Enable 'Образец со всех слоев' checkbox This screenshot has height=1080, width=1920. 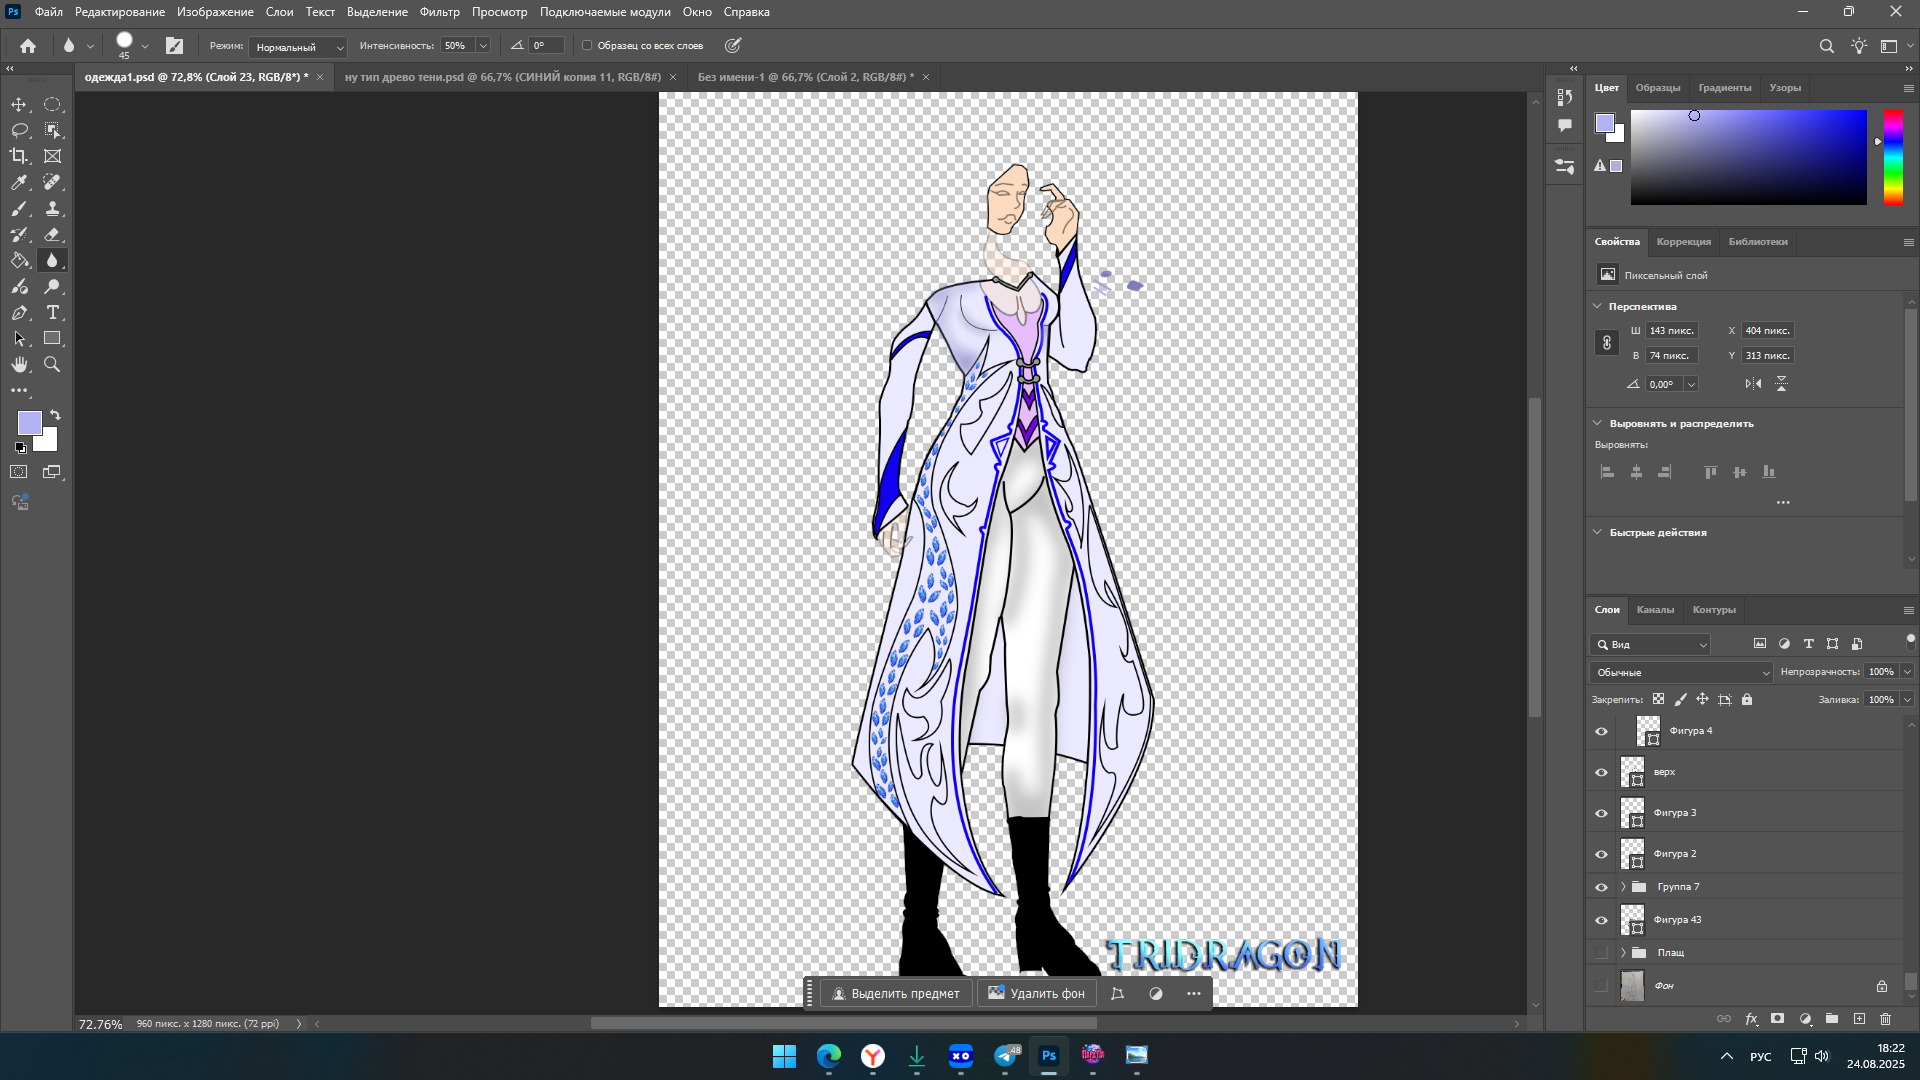[587, 45]
